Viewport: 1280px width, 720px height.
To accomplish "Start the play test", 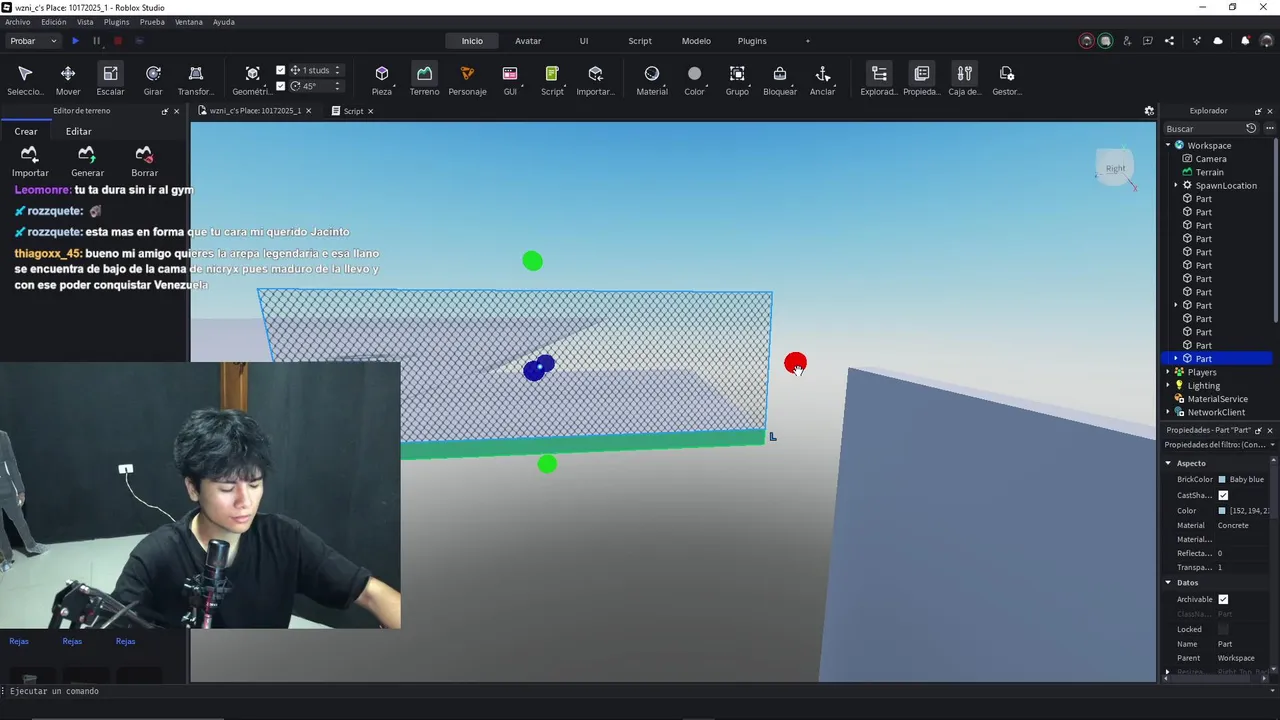I will pyautogui.click(x=75, y=41).
